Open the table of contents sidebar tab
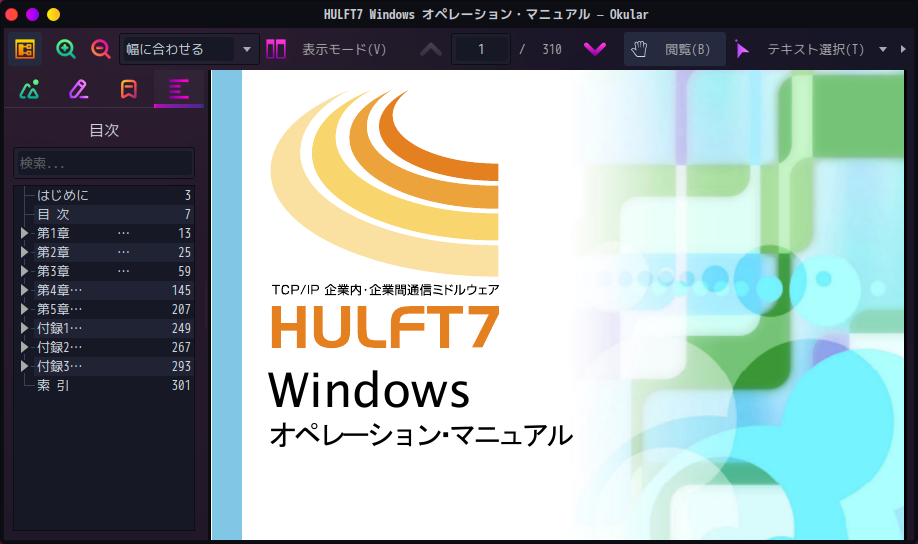 click(179, 89)
